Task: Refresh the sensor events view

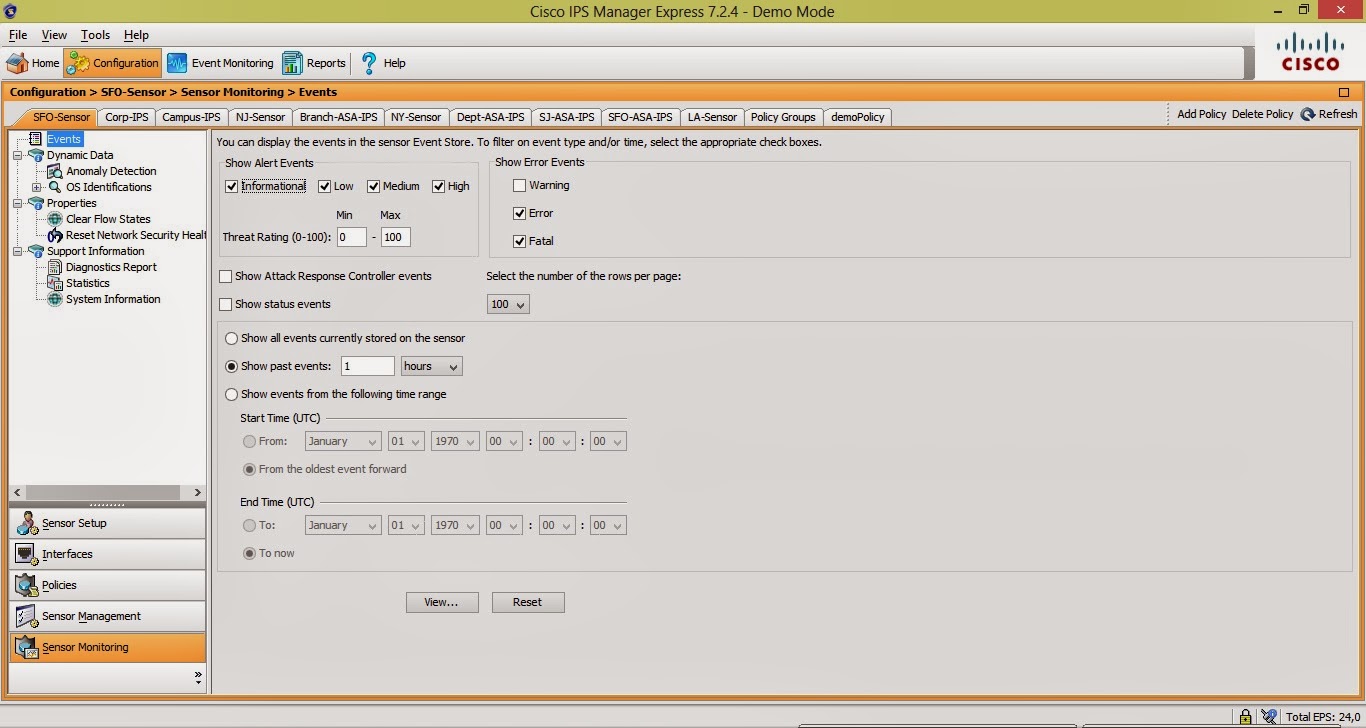Action: [x=1328, y=113]
